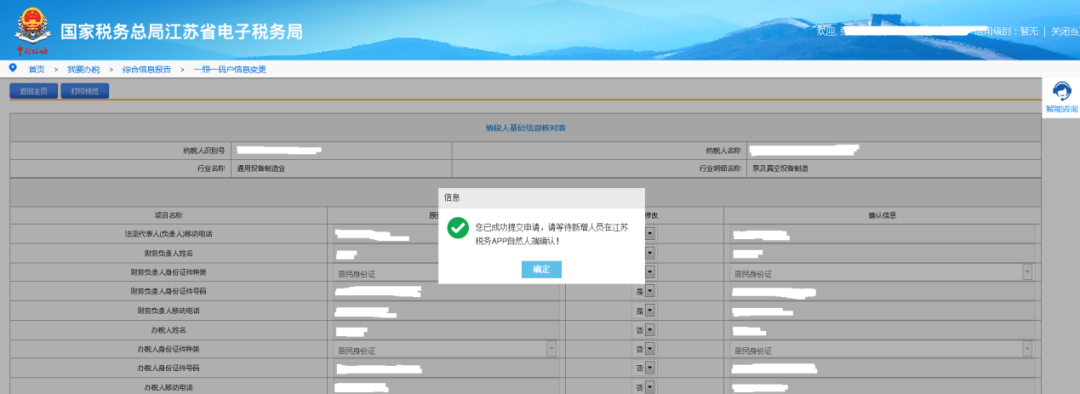The width and height of the screenshot is (1080, 394).
Task: Open modify dropdown for 办税人移动电话 row
Action: (650, 387)
